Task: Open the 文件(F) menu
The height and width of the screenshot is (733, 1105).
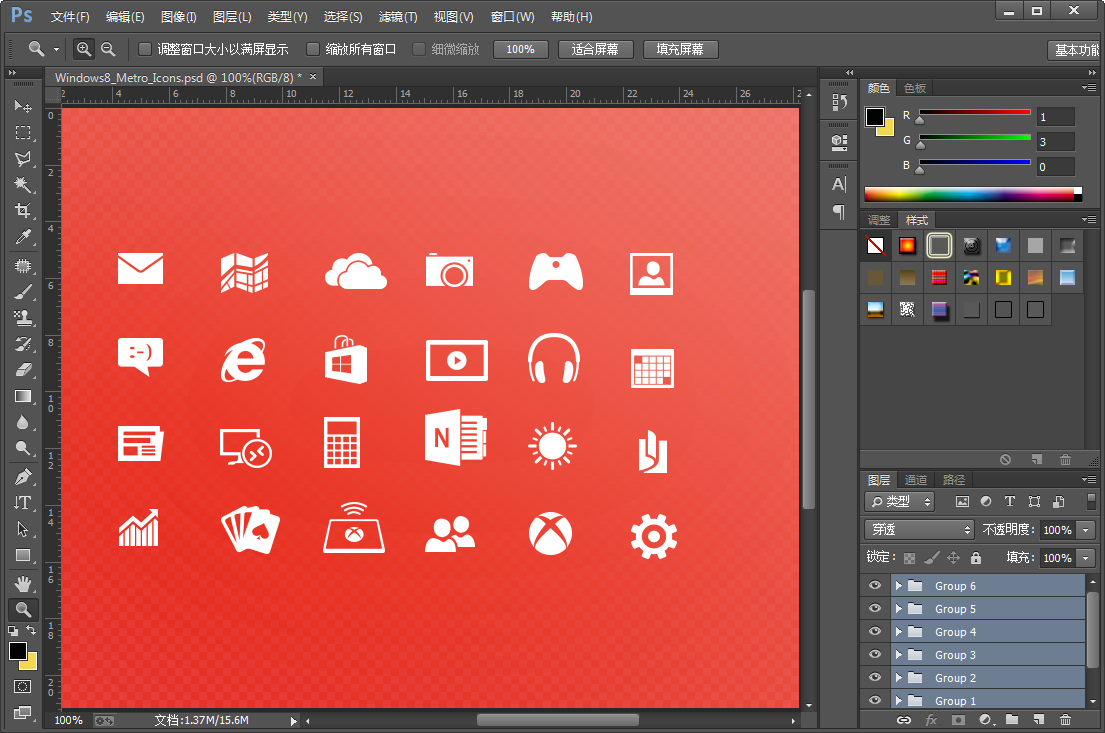Action: coord(70,16)
